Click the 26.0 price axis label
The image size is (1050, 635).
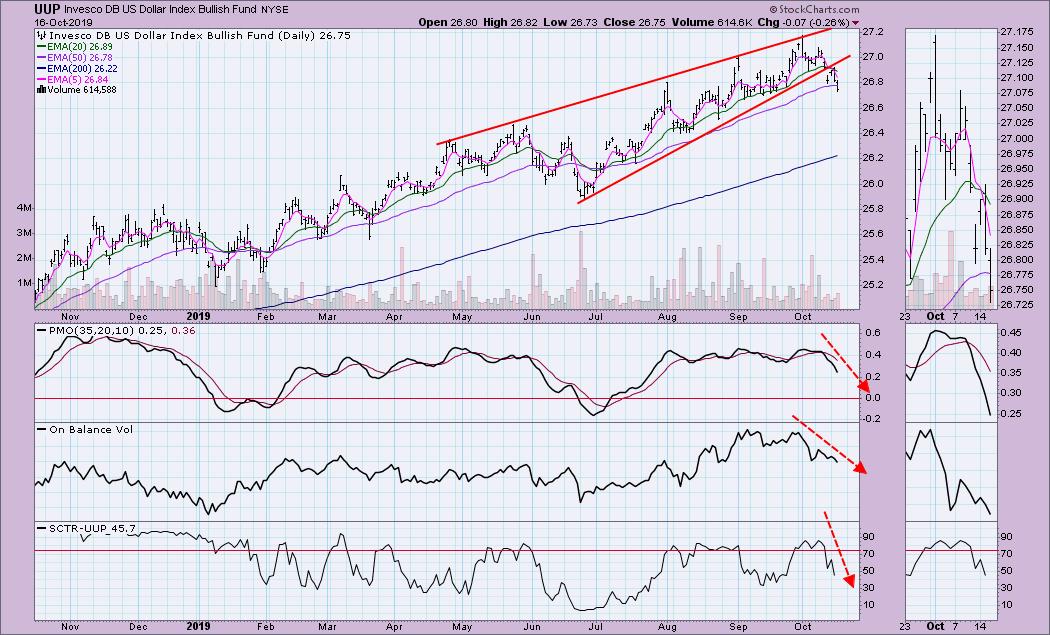[872, 184]
